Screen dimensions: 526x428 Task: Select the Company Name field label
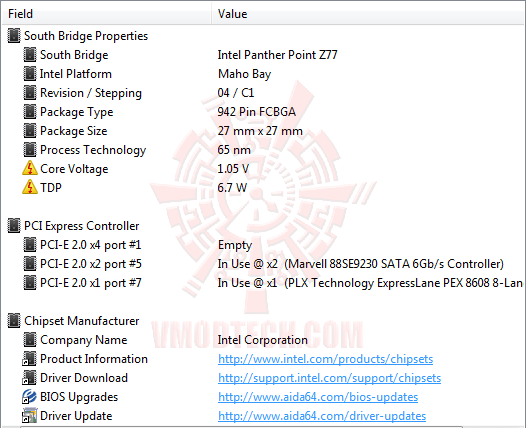[x=84, y=340]
